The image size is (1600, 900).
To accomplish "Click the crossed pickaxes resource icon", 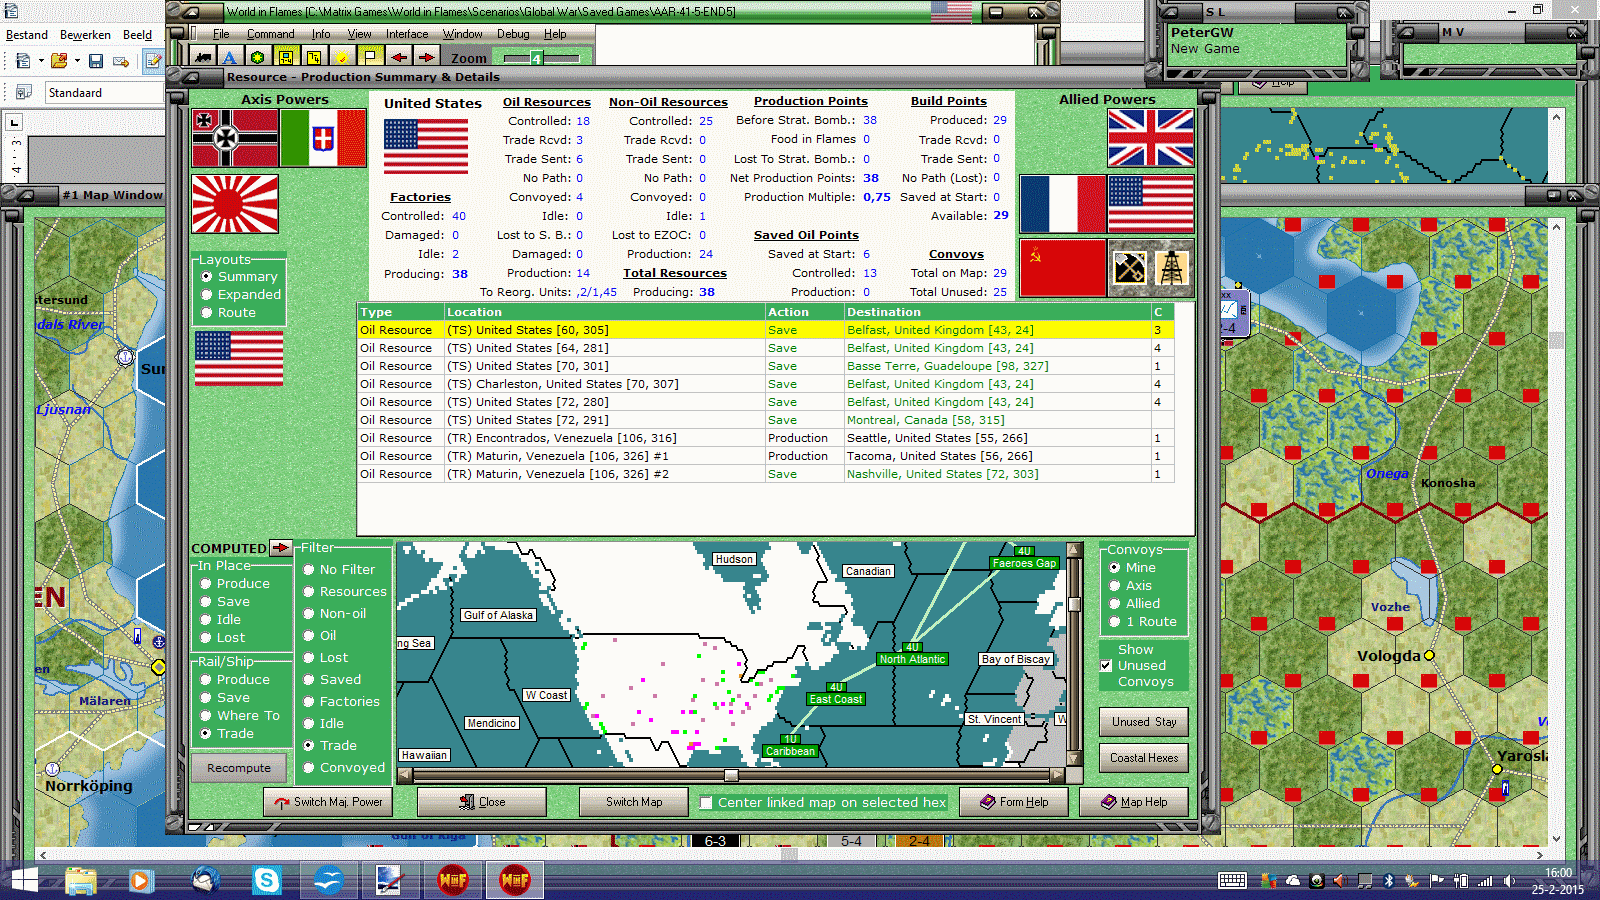I will click(1130, 268).
